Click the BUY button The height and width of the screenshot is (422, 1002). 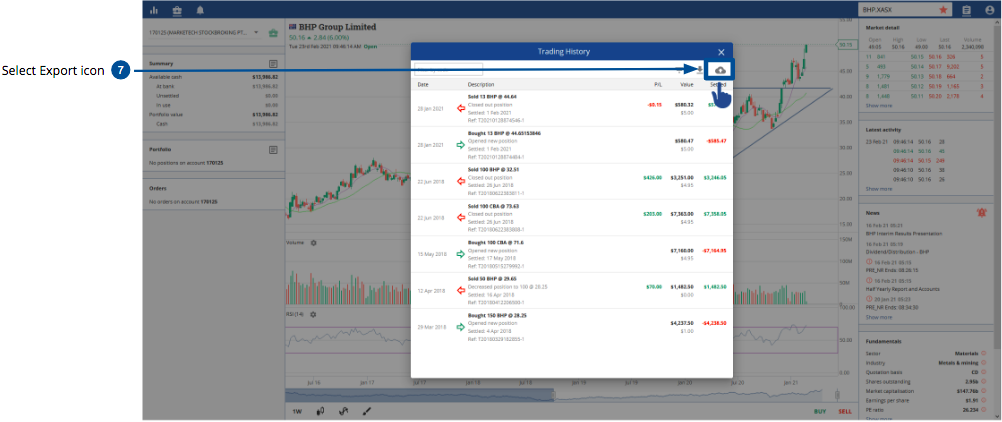click(821, 412)
